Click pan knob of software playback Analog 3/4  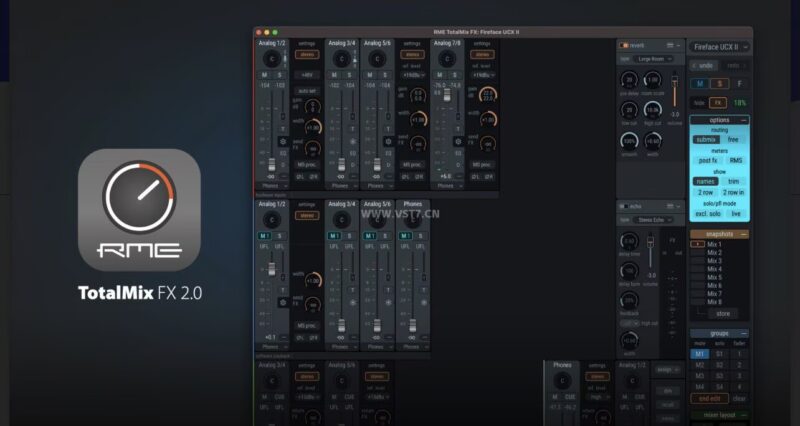(x=342, y=220)
